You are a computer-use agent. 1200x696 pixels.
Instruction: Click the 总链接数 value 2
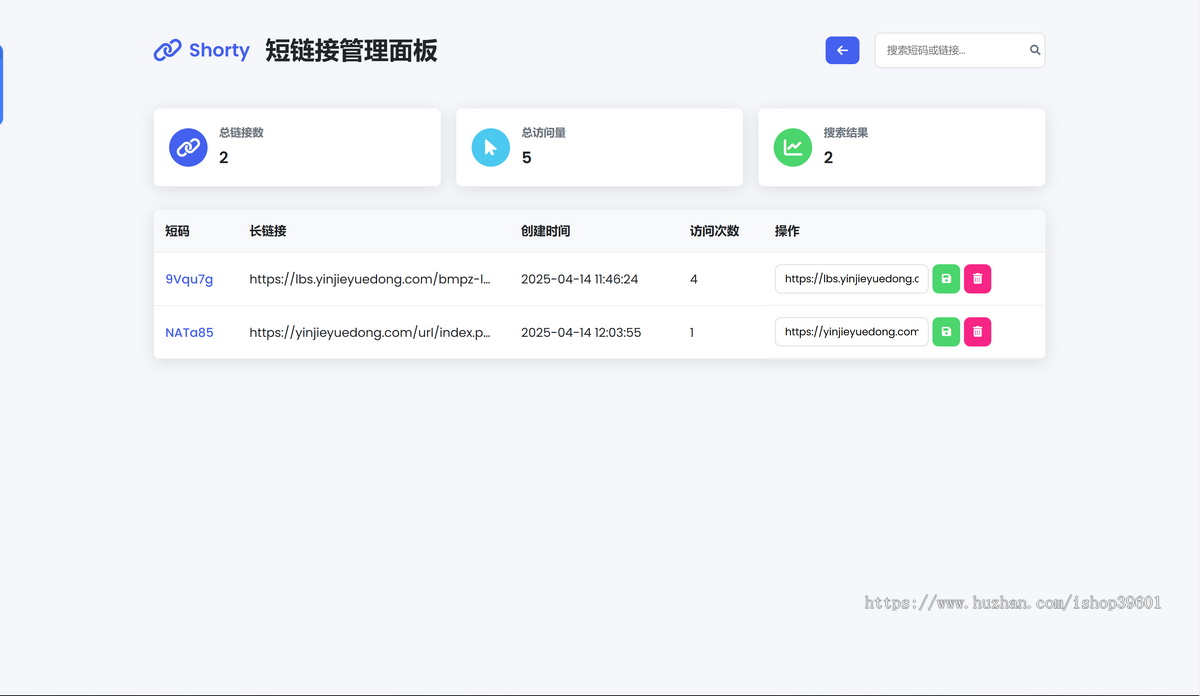[224, 157]
